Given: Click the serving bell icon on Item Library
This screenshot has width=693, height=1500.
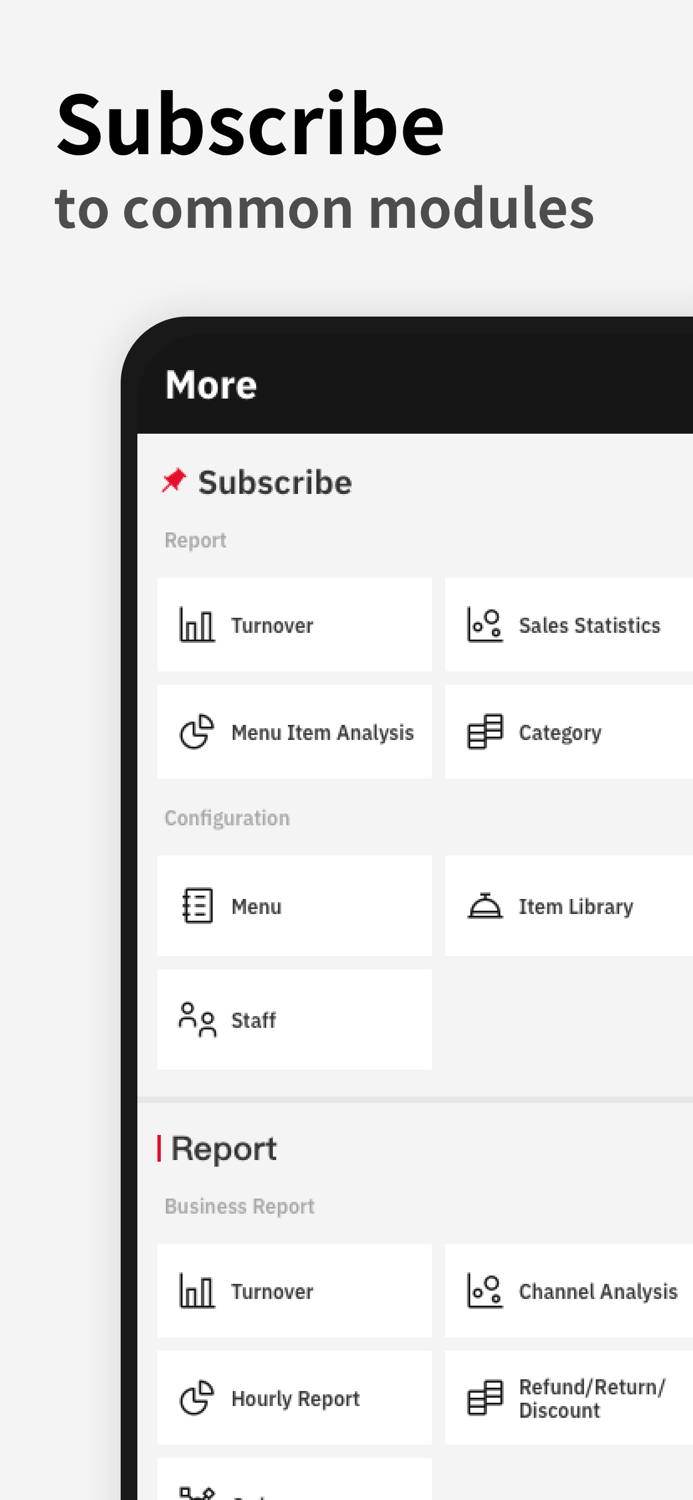Looking at the screenshot, I should pyautogui.click(x=485, y=906).
